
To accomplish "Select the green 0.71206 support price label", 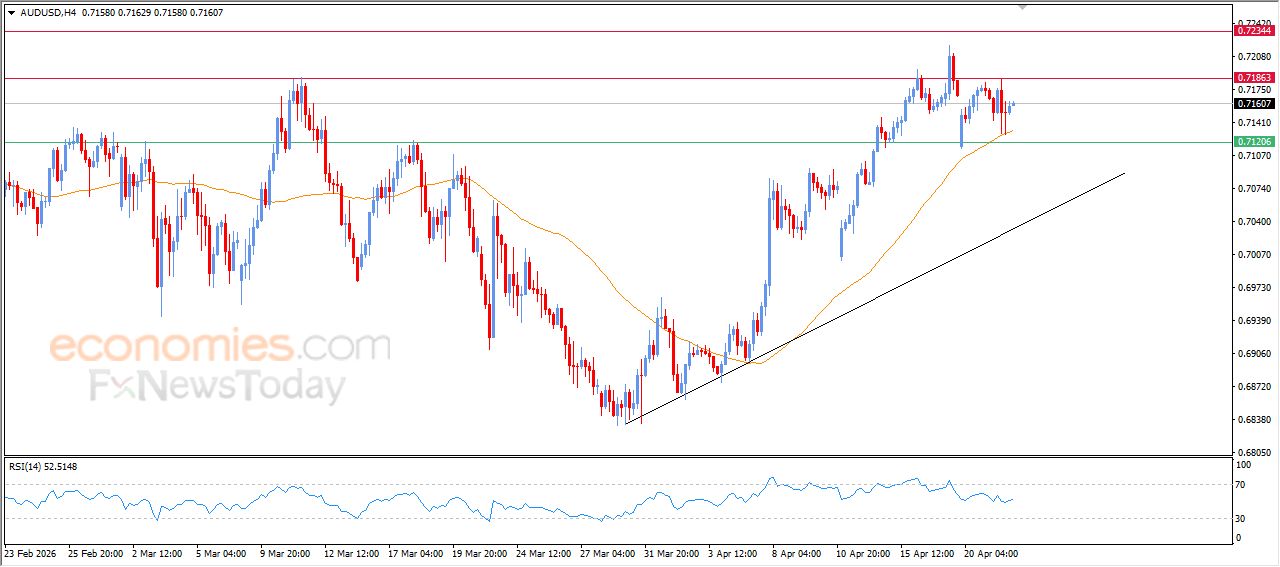I will [1254, 142].
